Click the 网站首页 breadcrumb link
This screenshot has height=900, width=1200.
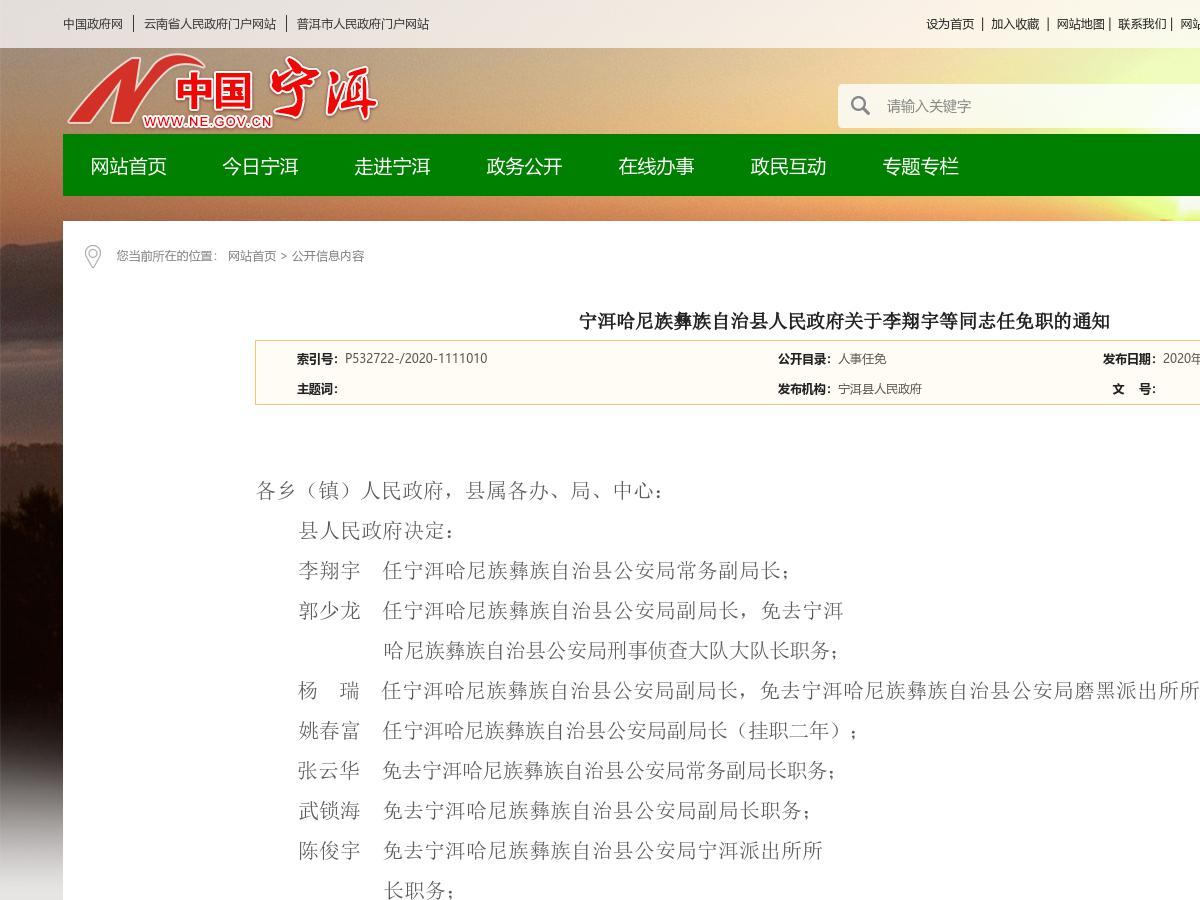(x=253, y=256)
